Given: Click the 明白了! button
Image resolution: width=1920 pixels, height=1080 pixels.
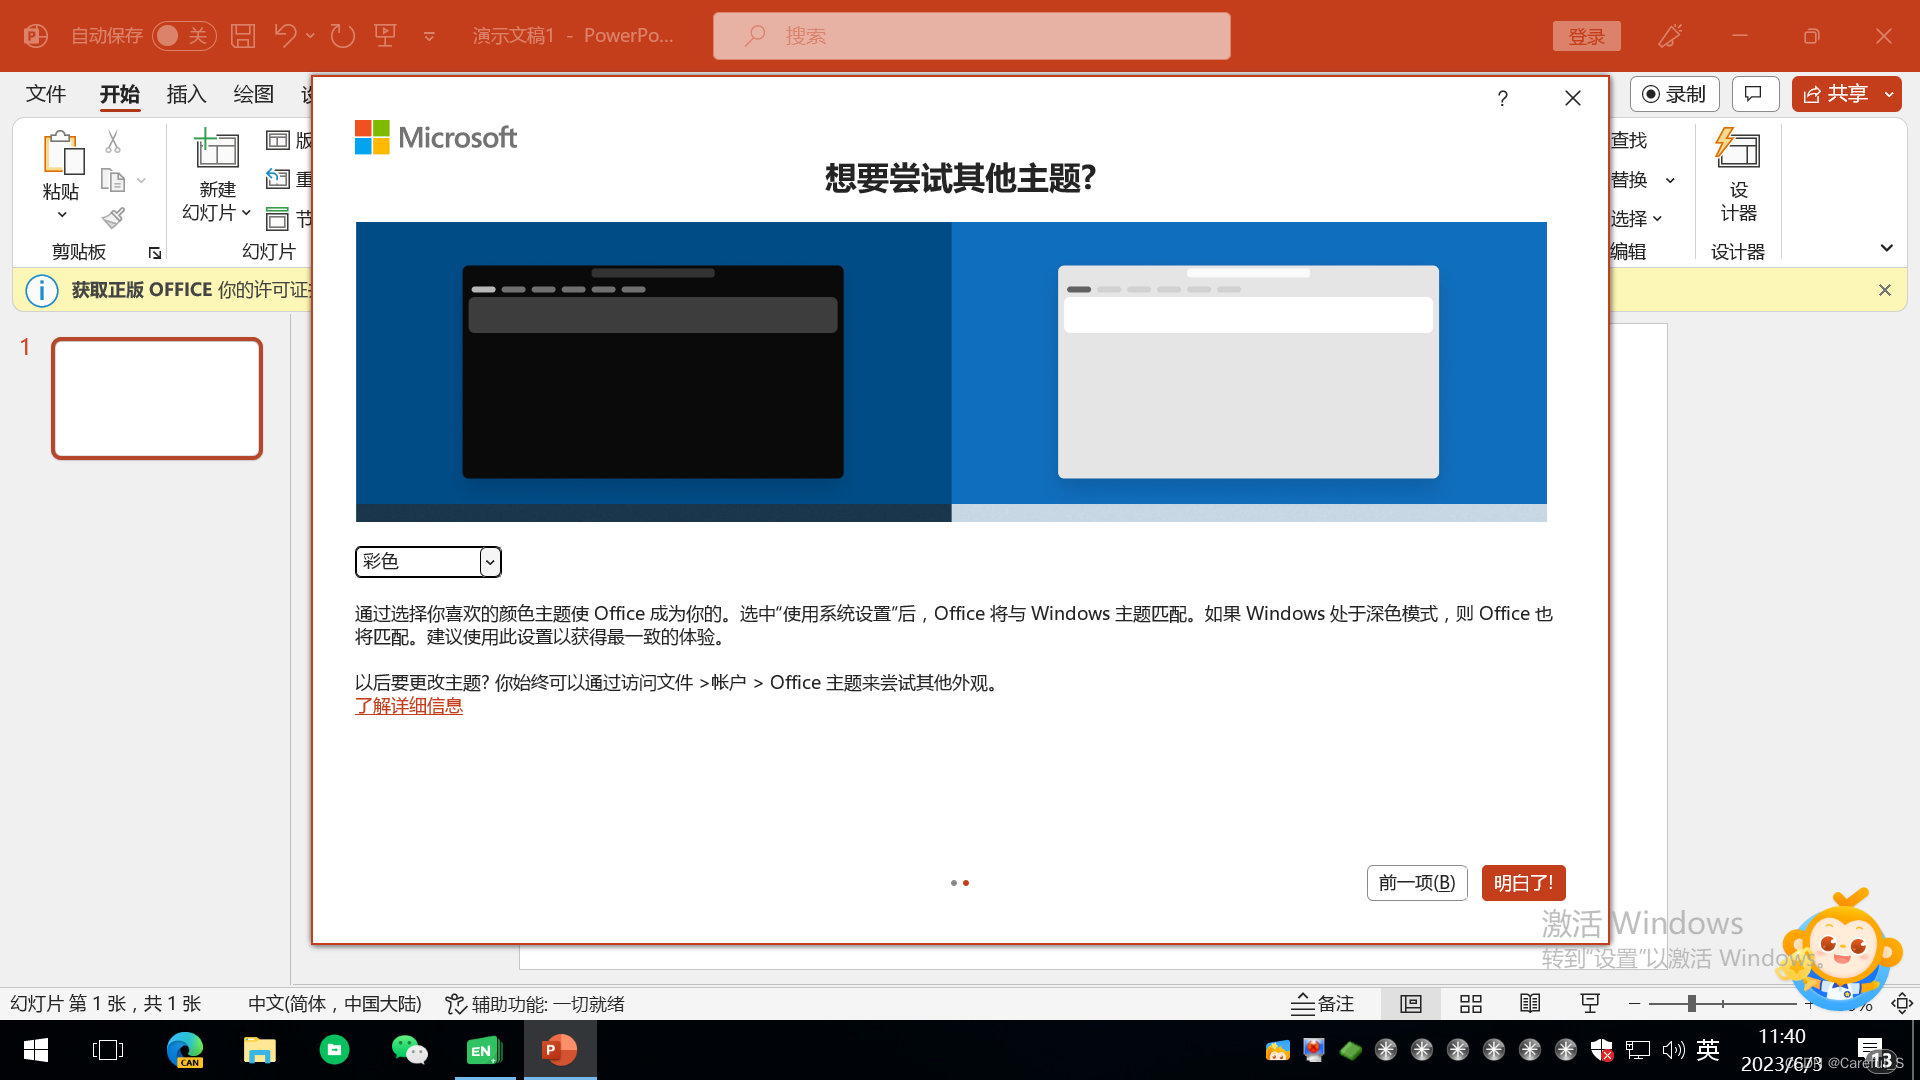Looking at the screenshot, I should pos(1523,883).
